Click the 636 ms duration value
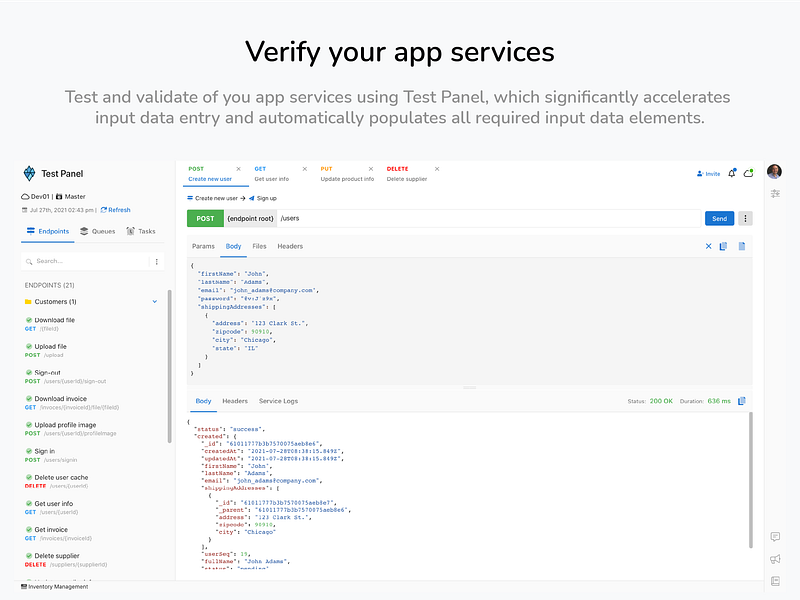 tap(719, 401)
